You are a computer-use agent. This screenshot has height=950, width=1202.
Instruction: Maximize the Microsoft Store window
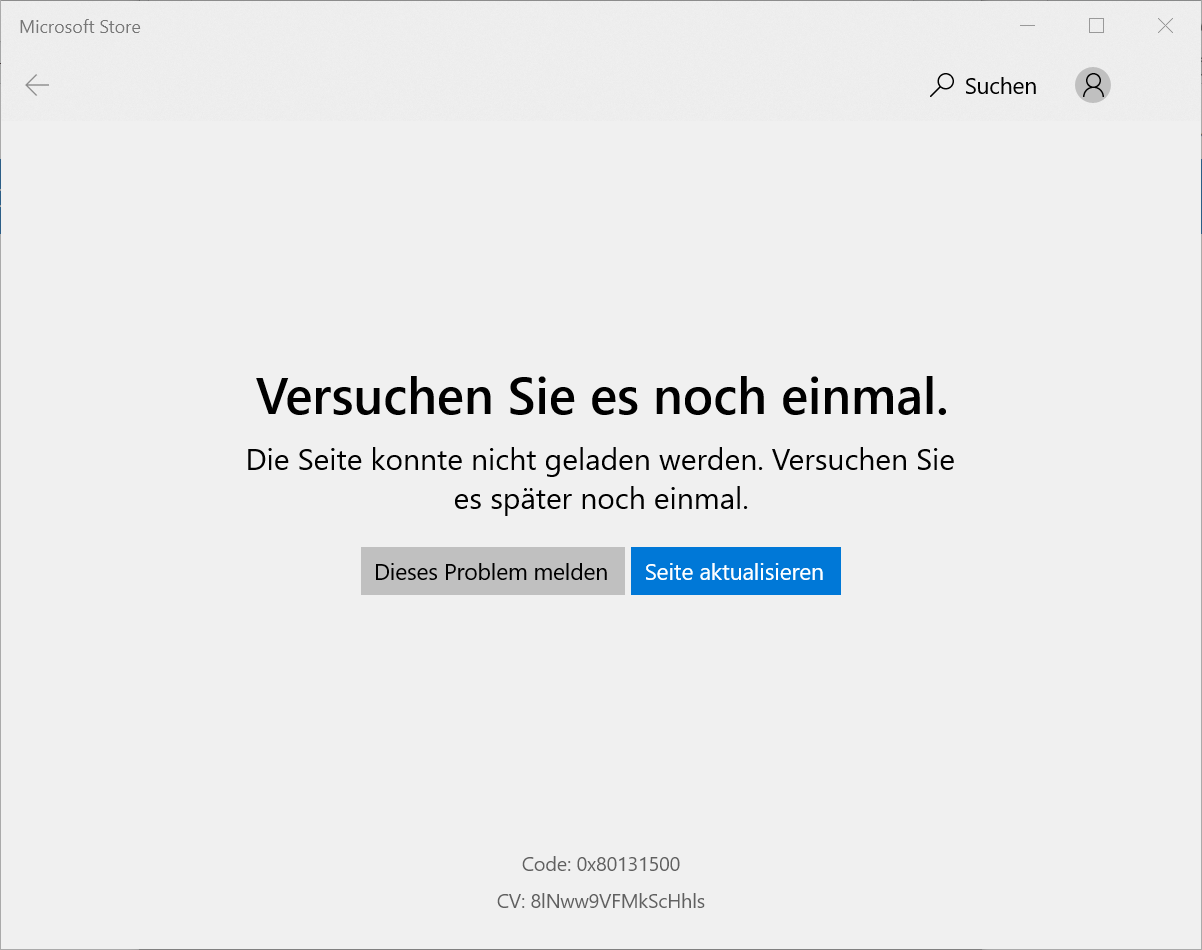(1096, 26)
